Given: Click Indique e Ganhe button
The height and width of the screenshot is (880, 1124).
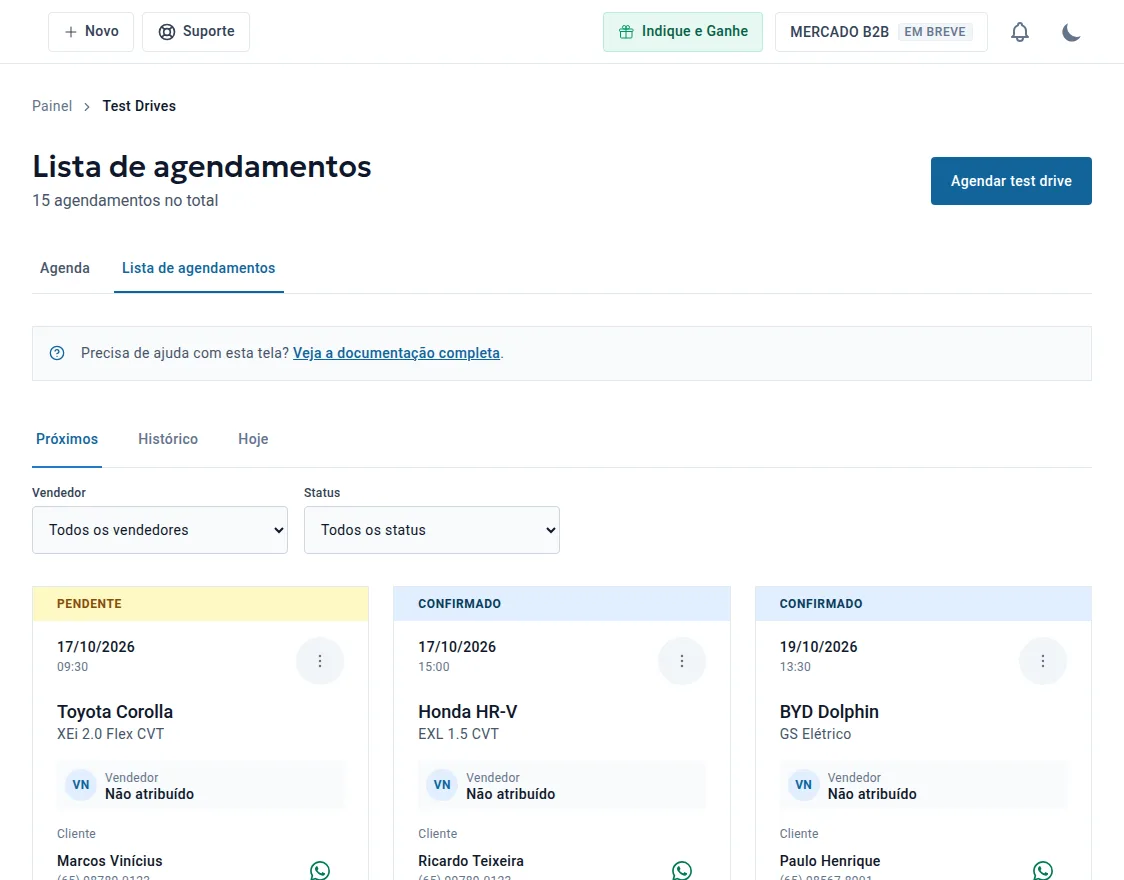Looking at the screenshot, I should (x=682, y=32).
